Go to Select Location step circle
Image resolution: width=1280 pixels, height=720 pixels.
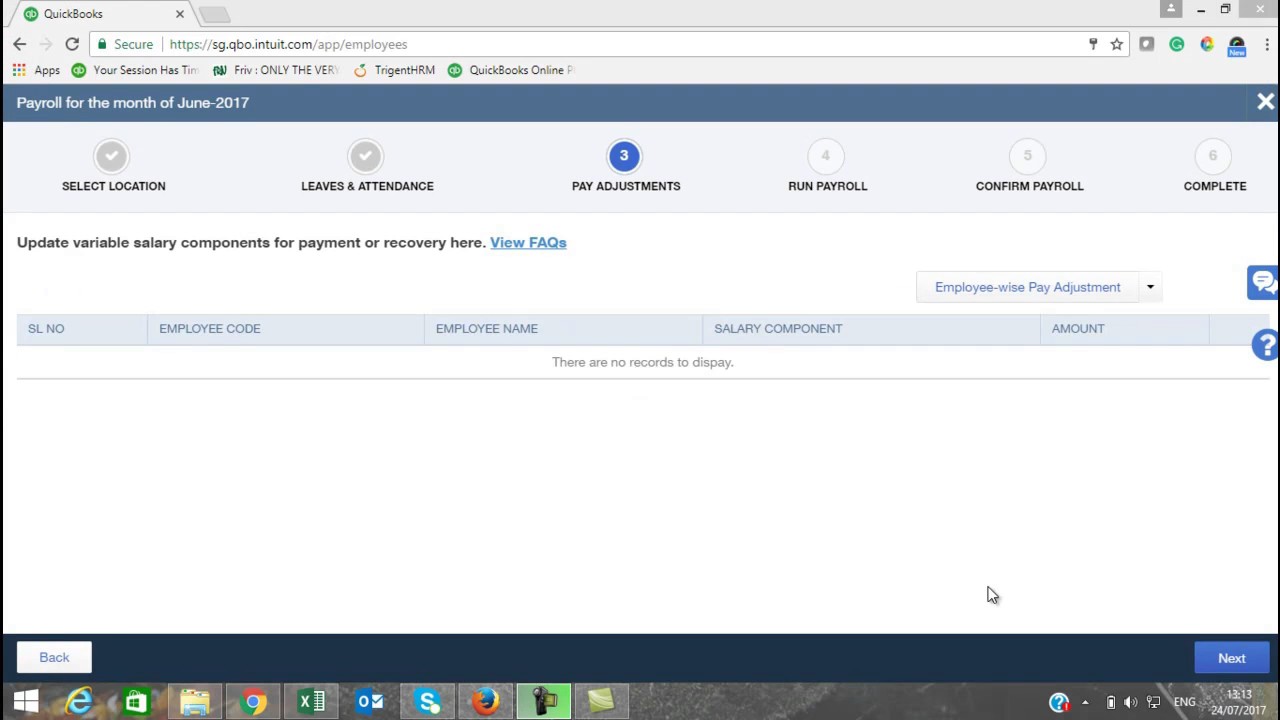[x=112, y=156]
